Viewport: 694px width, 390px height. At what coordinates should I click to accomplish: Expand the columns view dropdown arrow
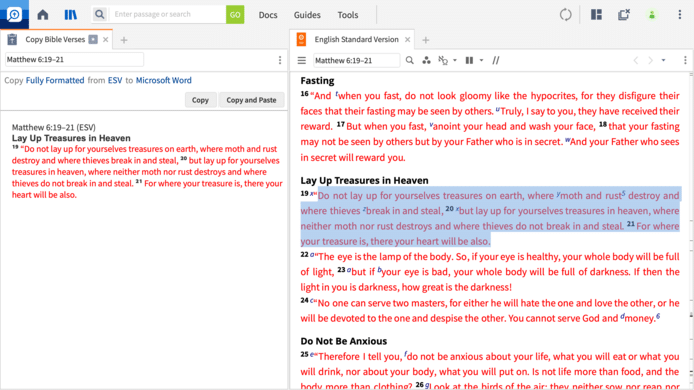pyautogui.click(x=481, y=61)
